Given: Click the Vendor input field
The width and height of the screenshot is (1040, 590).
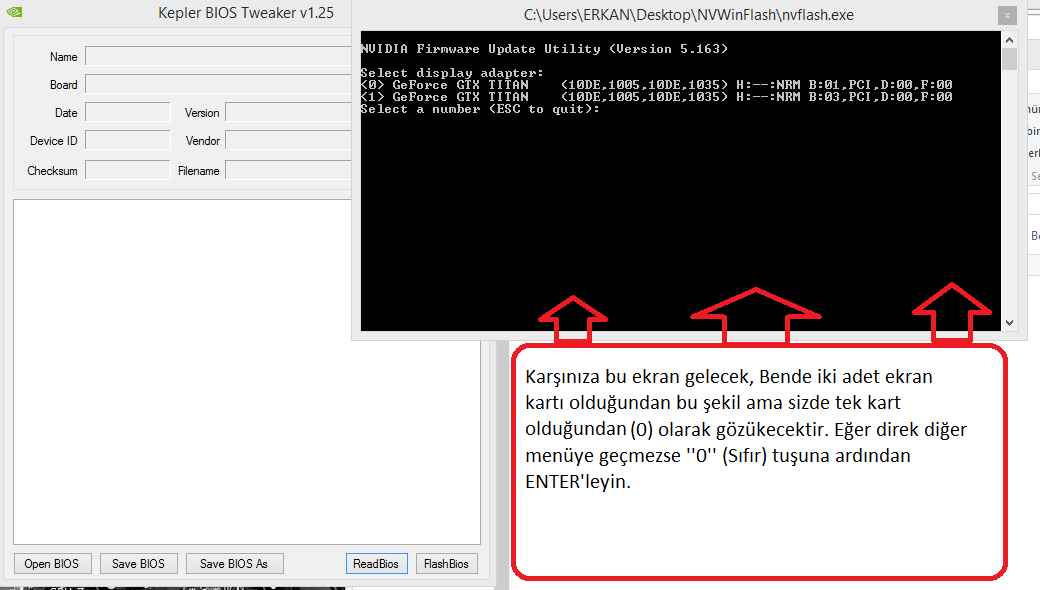Looking at the screenshot, I should [x=289, y=140].
